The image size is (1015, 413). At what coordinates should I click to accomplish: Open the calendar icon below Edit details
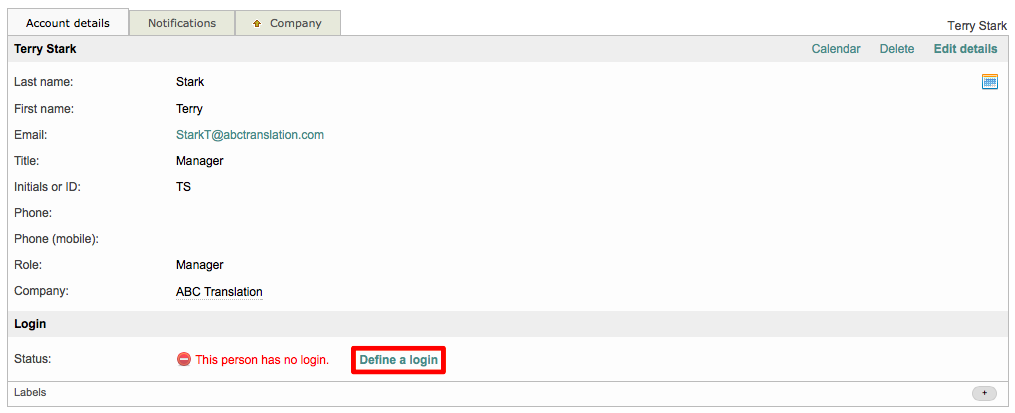(x=989, y=82)
